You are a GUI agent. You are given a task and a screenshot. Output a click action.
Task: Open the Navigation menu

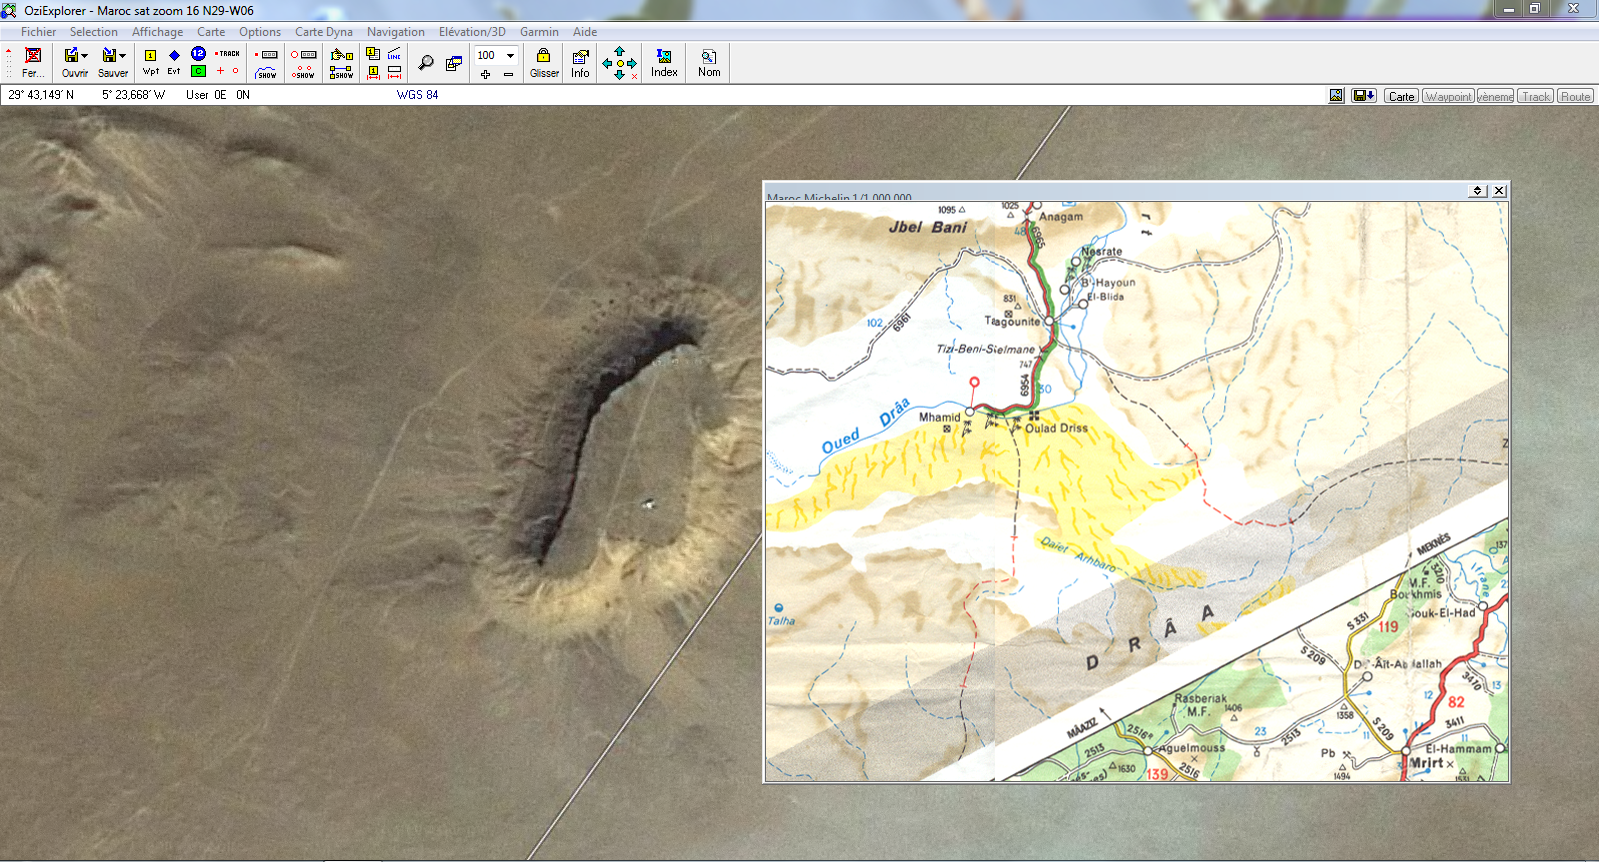pos(395,32)
